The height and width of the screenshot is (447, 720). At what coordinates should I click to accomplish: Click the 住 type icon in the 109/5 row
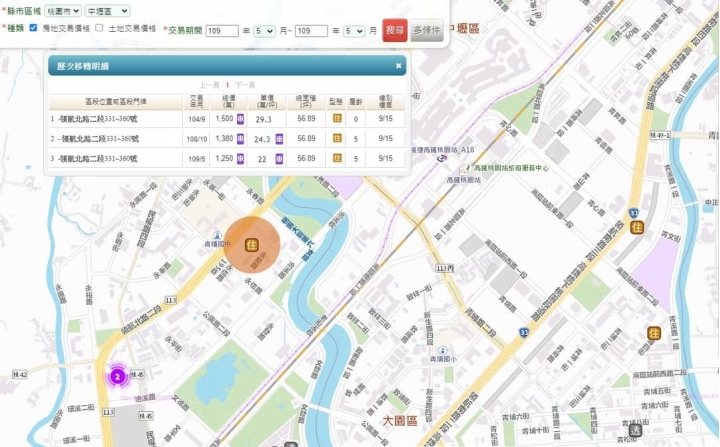[337, 158]
